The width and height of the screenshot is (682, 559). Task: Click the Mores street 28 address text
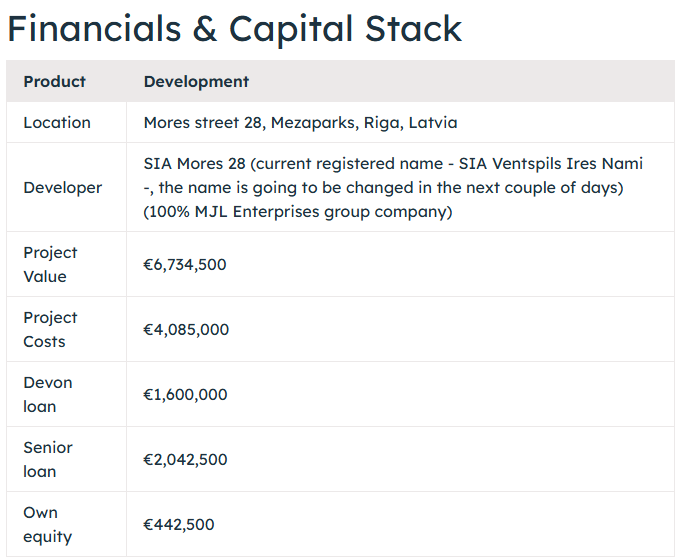coord(300,123)
